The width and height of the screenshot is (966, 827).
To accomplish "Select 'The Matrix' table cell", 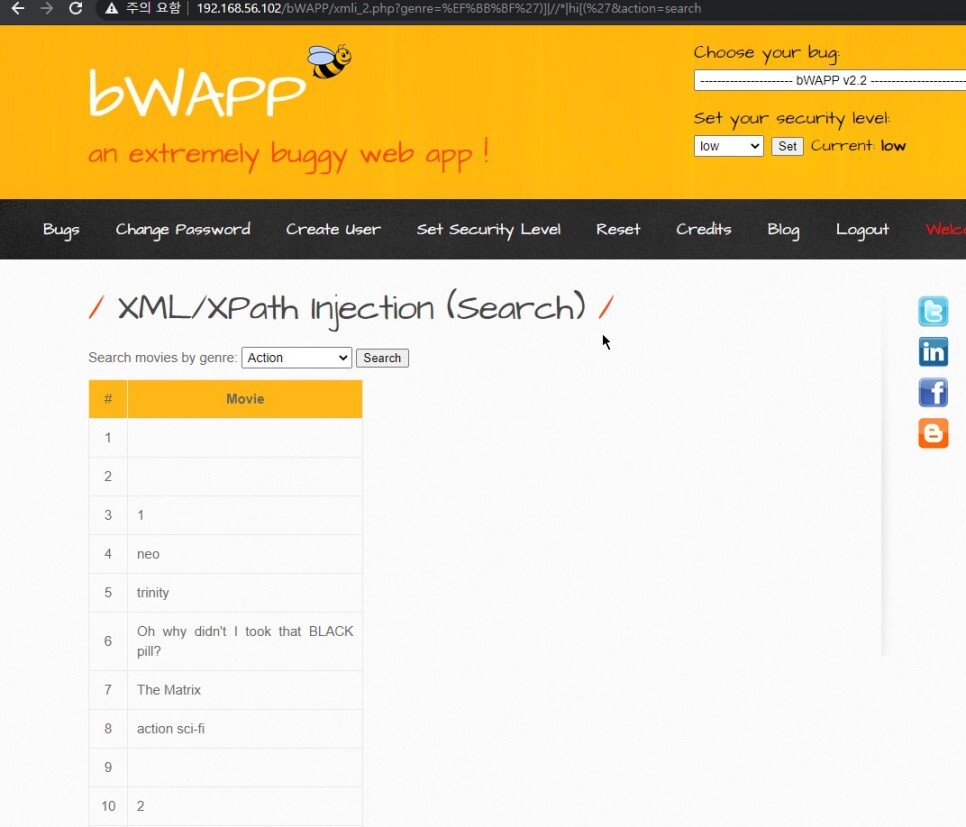I will (245, 690).
